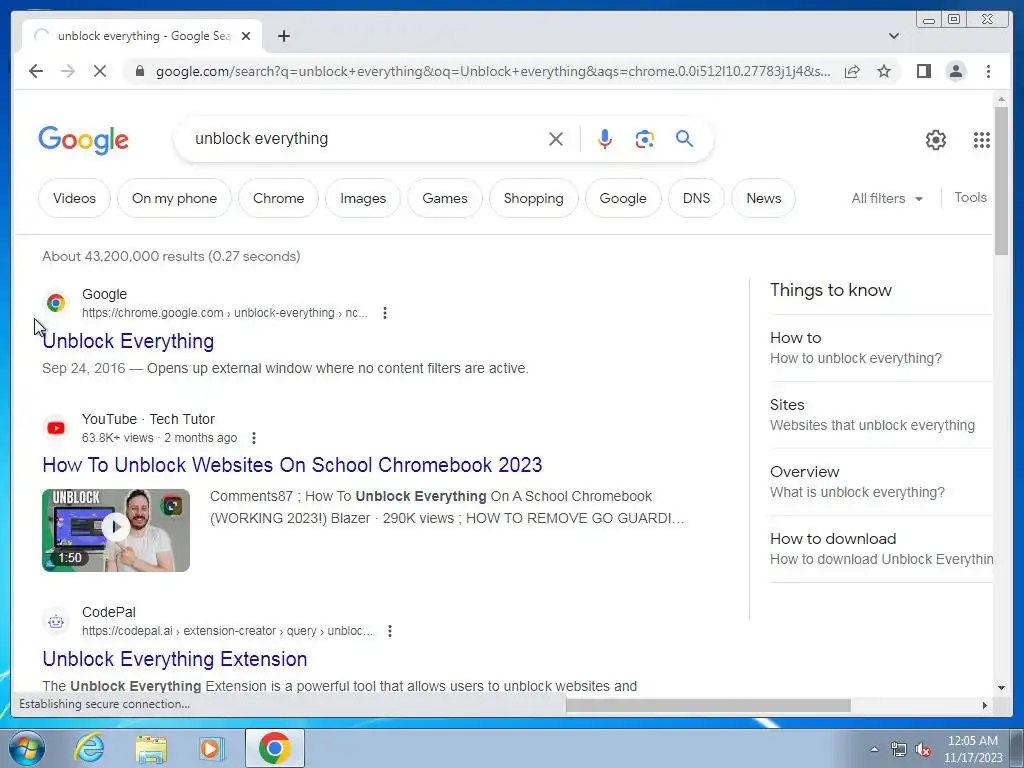Open Chrome's three-dot menu
The width and height of the screenshot is (1024, 768).
[988, 71]
